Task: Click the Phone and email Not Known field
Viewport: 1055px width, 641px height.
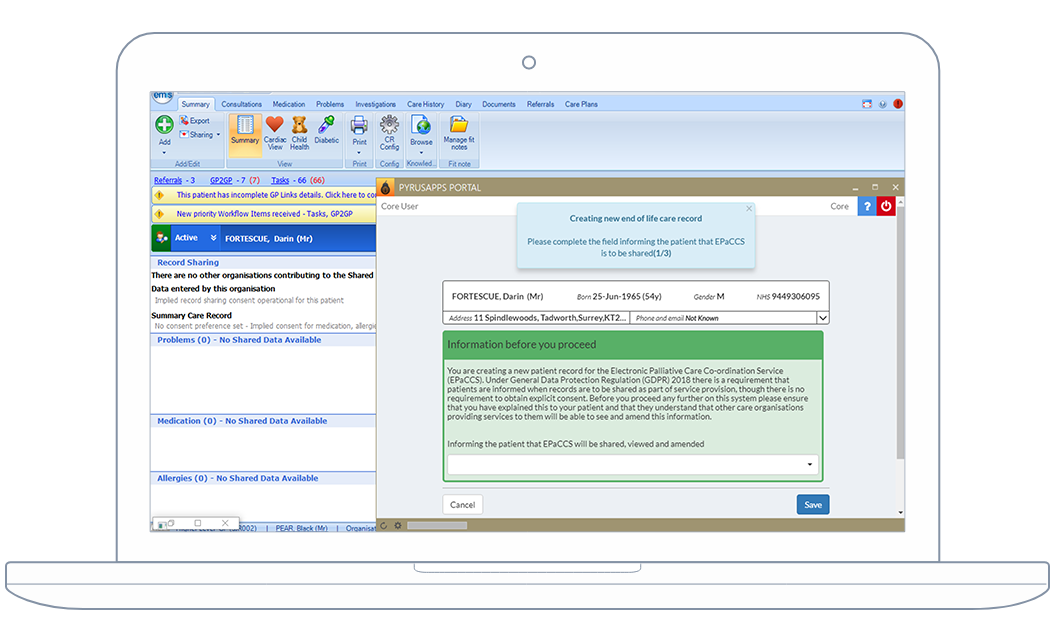Action: tap(723, 318)
